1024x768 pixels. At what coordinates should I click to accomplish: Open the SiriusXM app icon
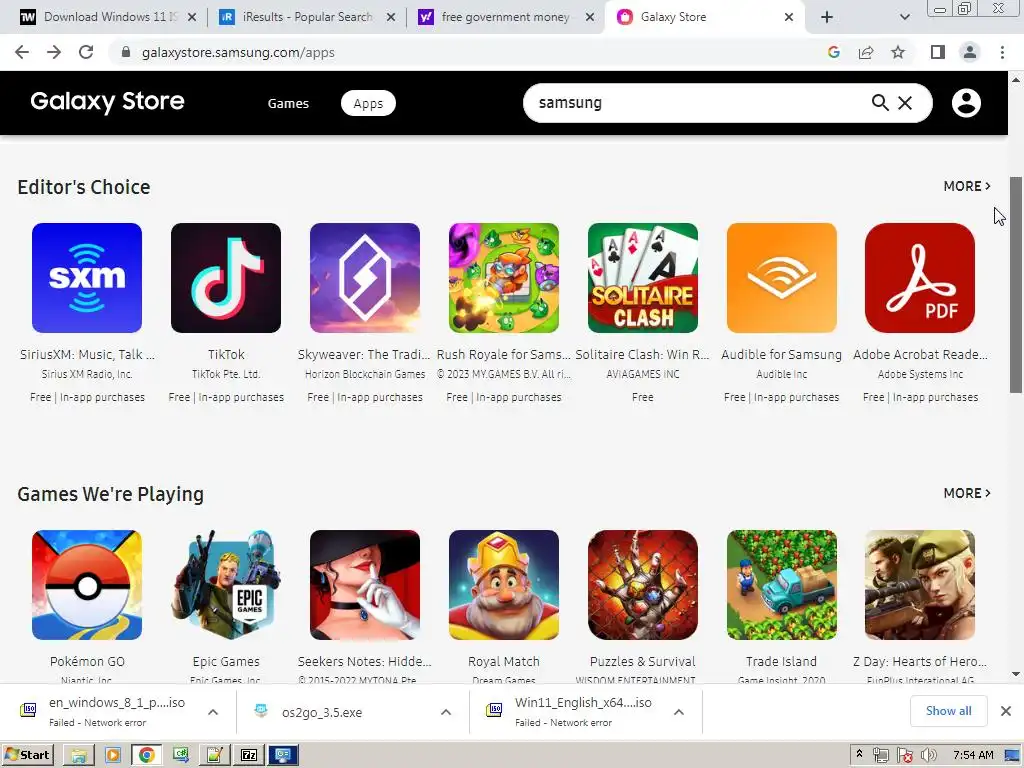pos(87,278)
